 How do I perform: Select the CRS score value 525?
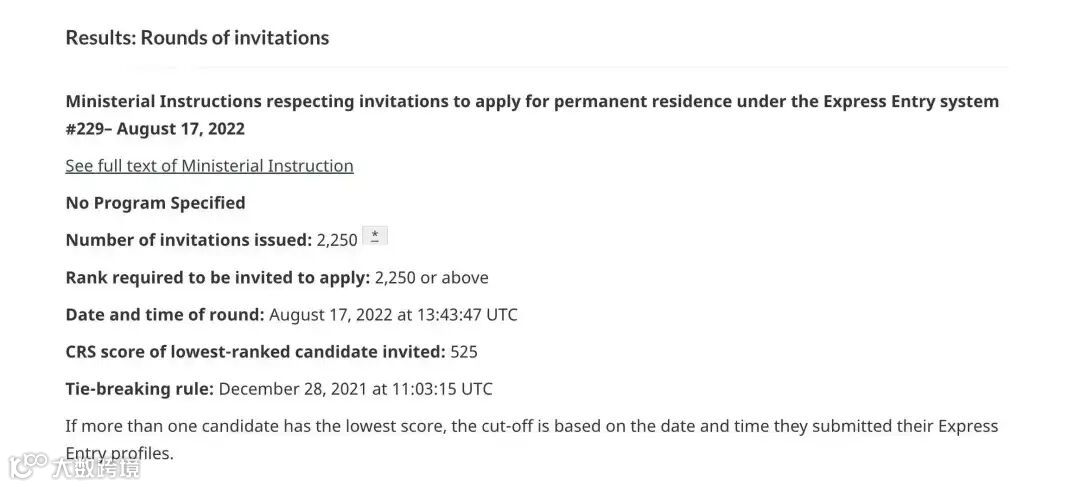click(464, 352)
